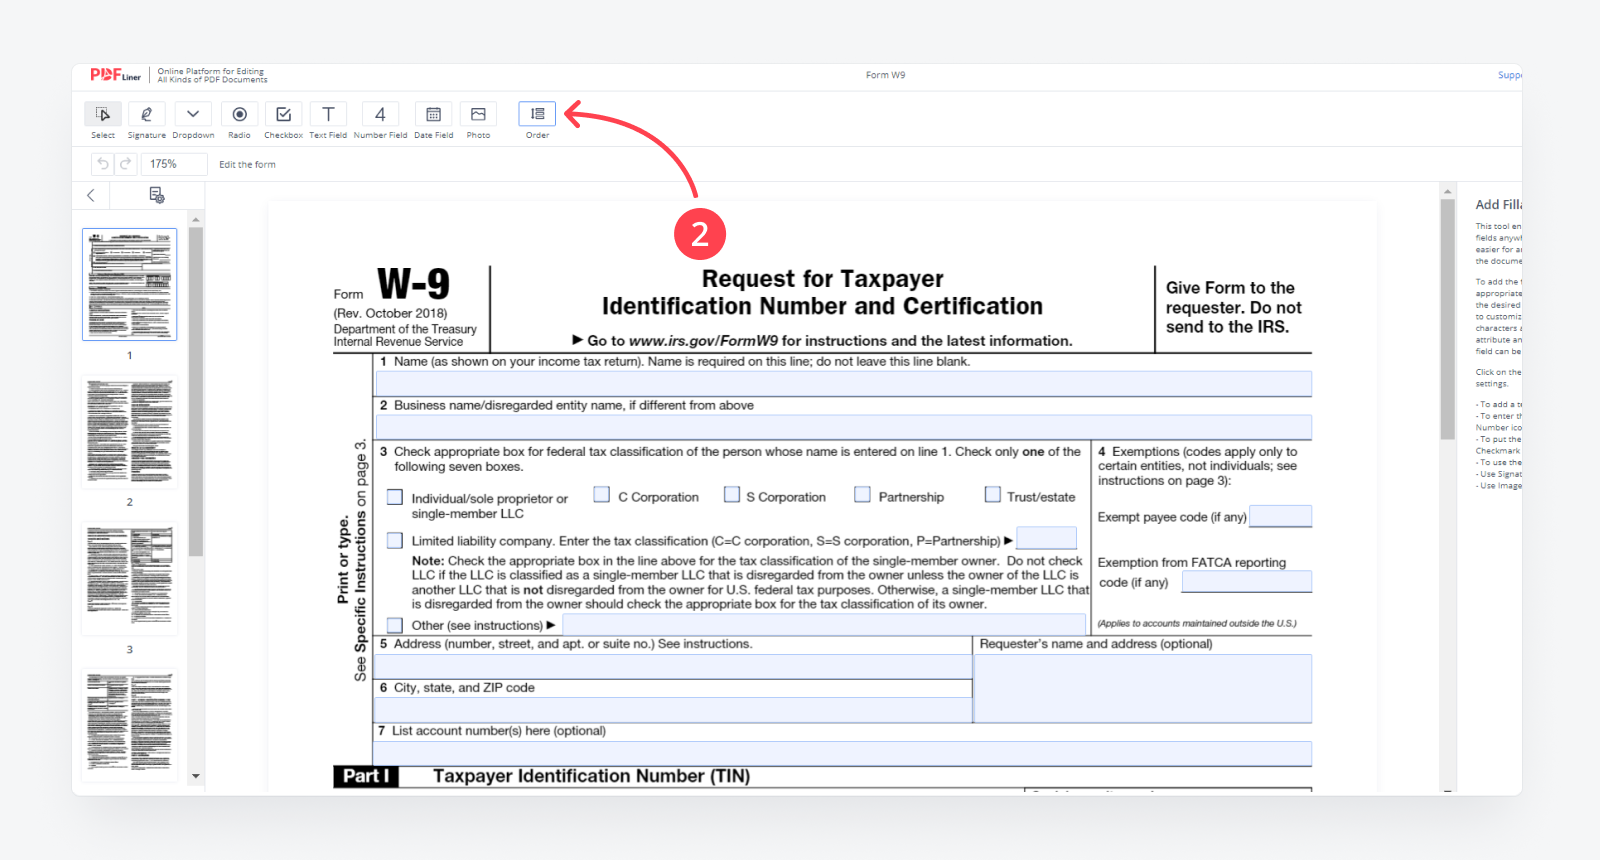
Task: Choose the Signature field tool
Action: pyautogui.click(x=146, y=114)
